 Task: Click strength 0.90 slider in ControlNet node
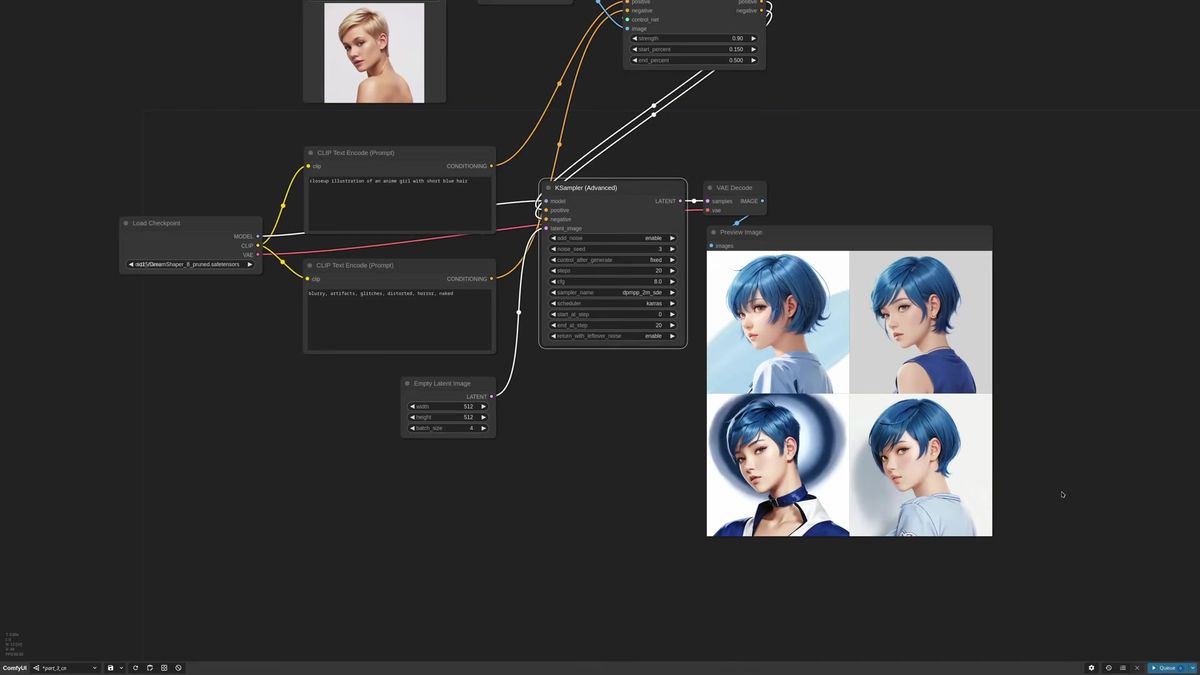click(x=694, y=38)
